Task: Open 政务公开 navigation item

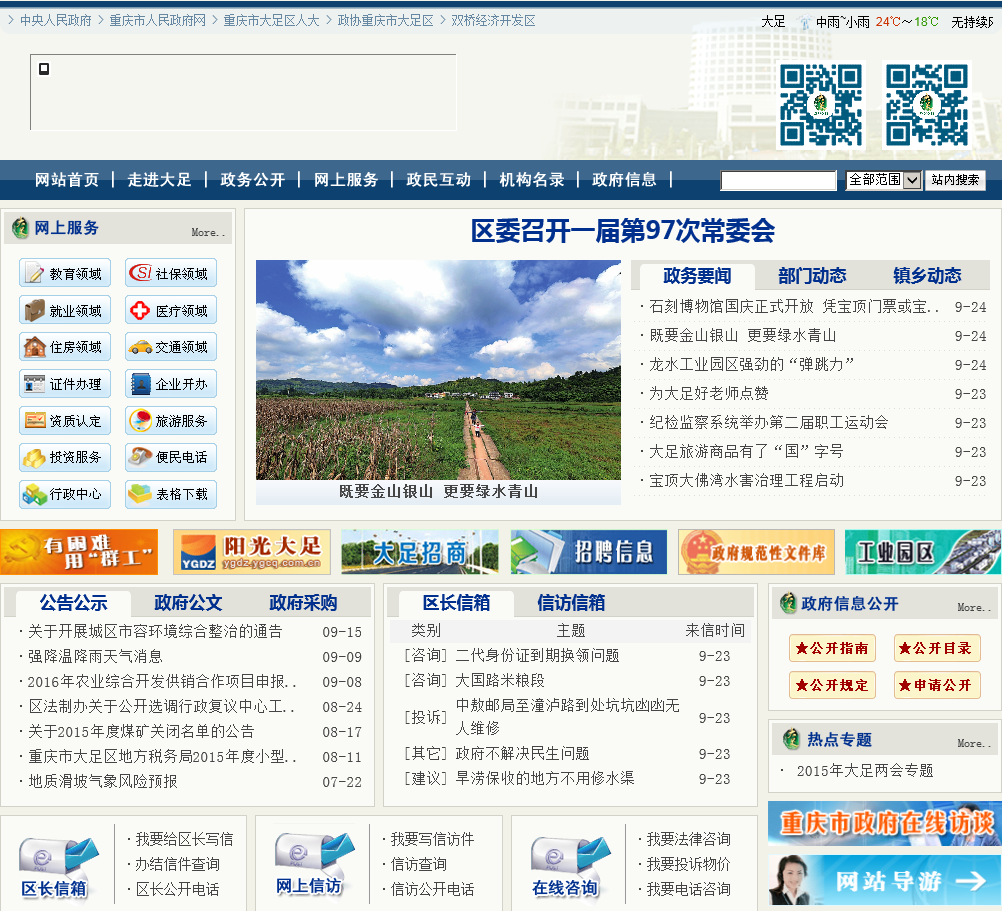Action: click(x=252, y=180)
